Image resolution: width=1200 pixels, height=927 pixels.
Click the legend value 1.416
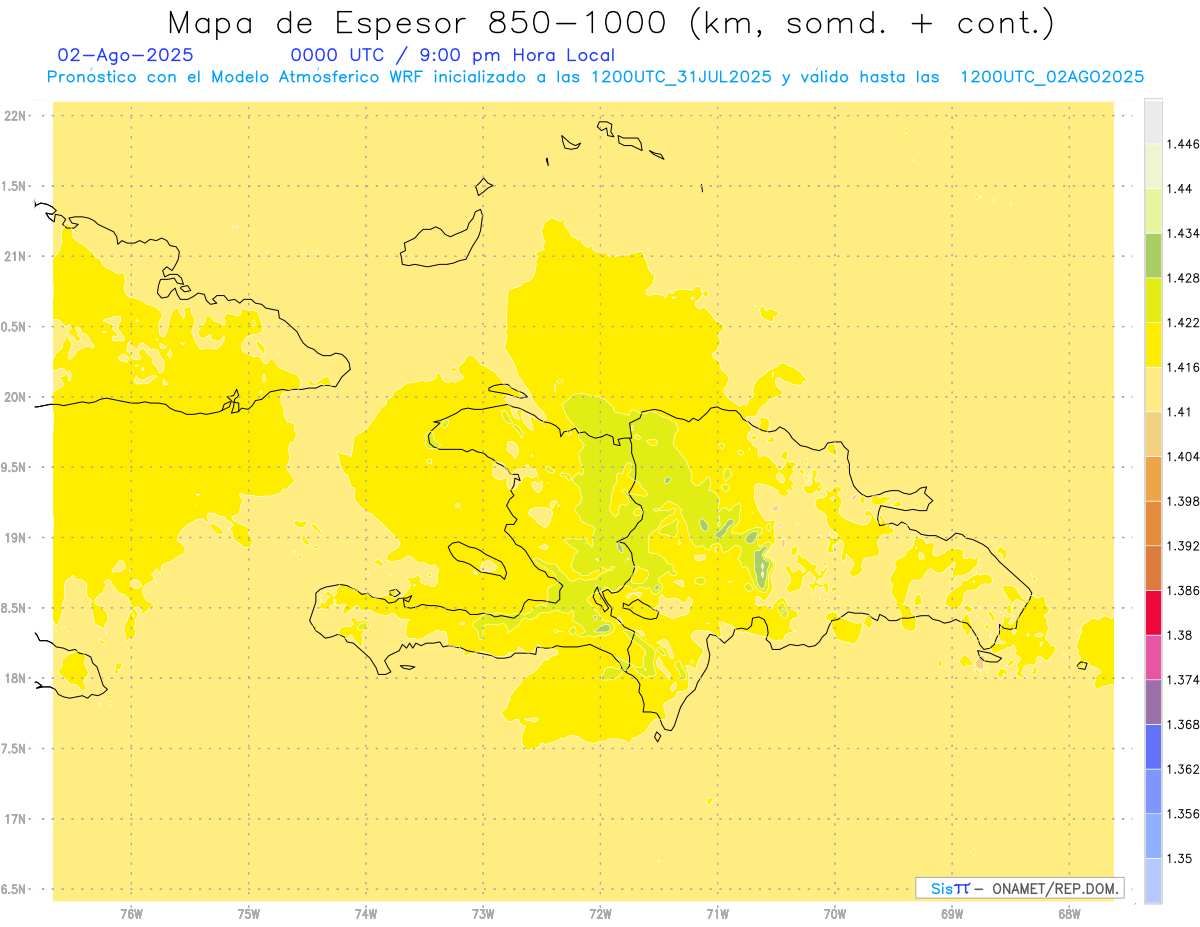1183,367
